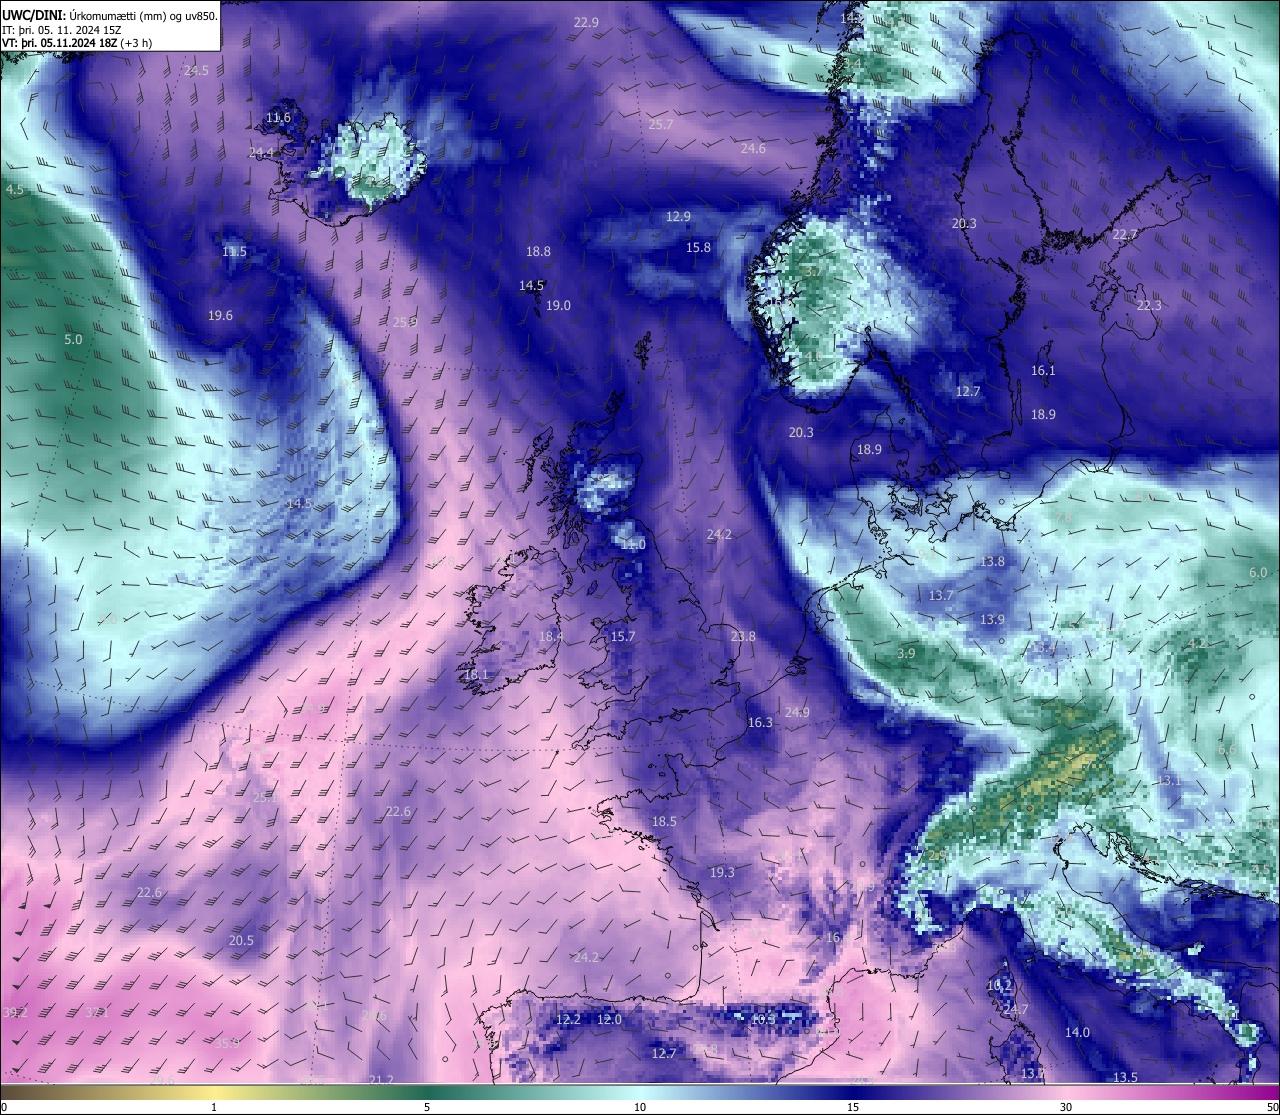Click the 13.9 value label
The height and width of the screenshot is (1115, 1280).
pos(992,620)
